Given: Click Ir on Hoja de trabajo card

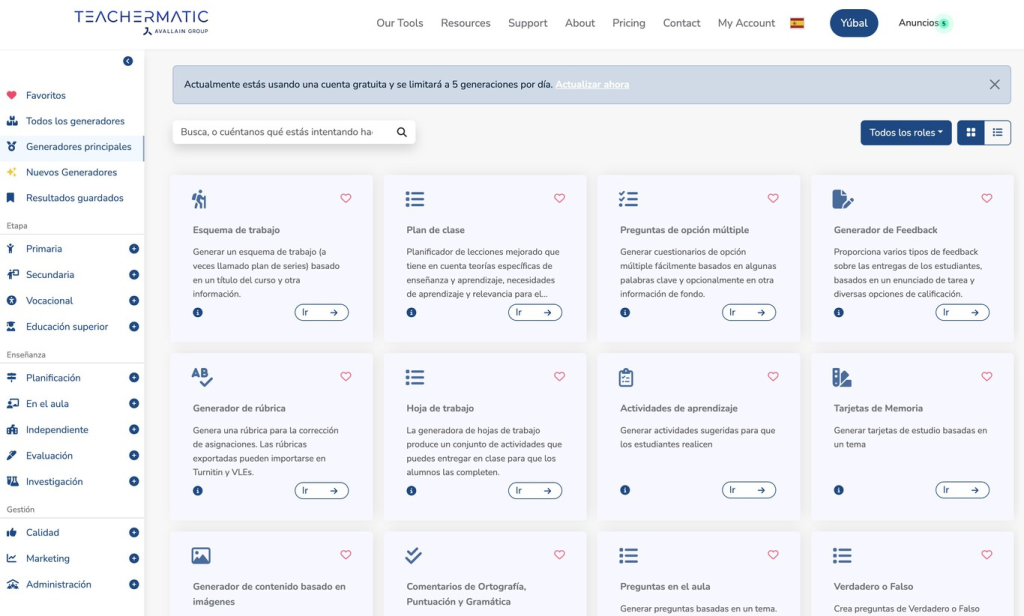Looking at the screenshot, I should [x=535, y=491].
